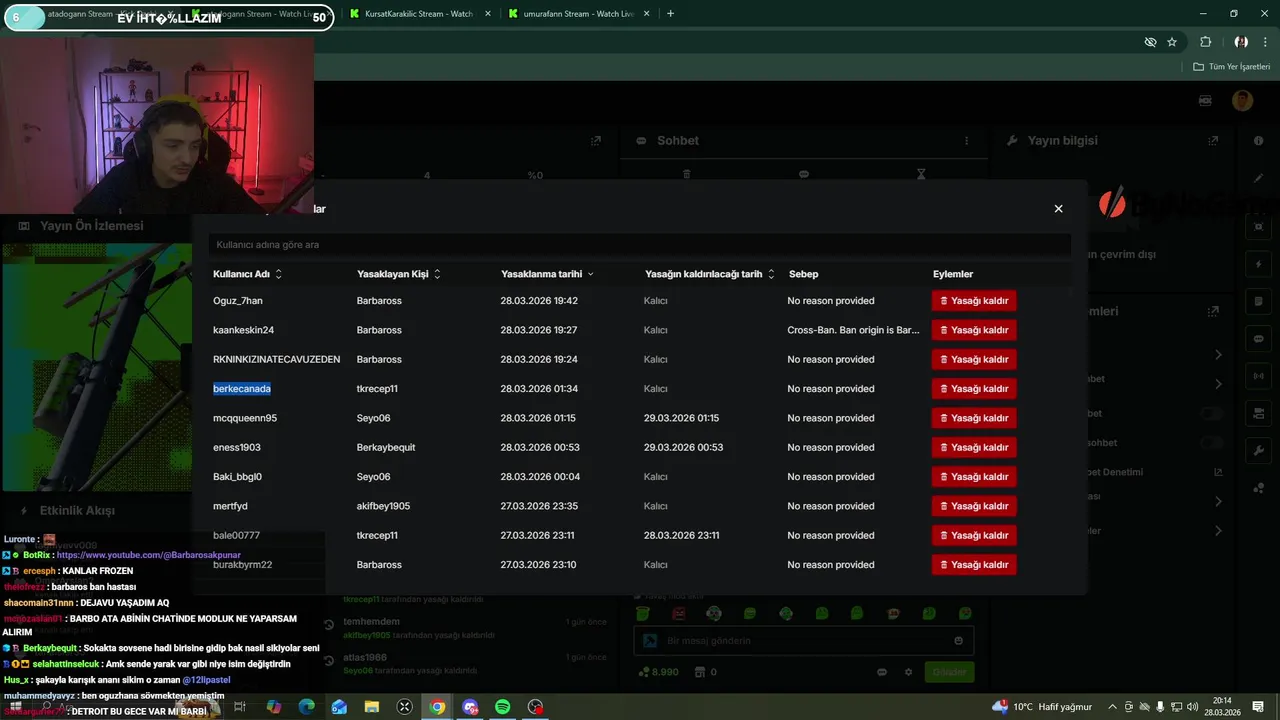Click the chat settings gear icon
This screenshot has width=1280, height=720.
(x=908, y=672)
